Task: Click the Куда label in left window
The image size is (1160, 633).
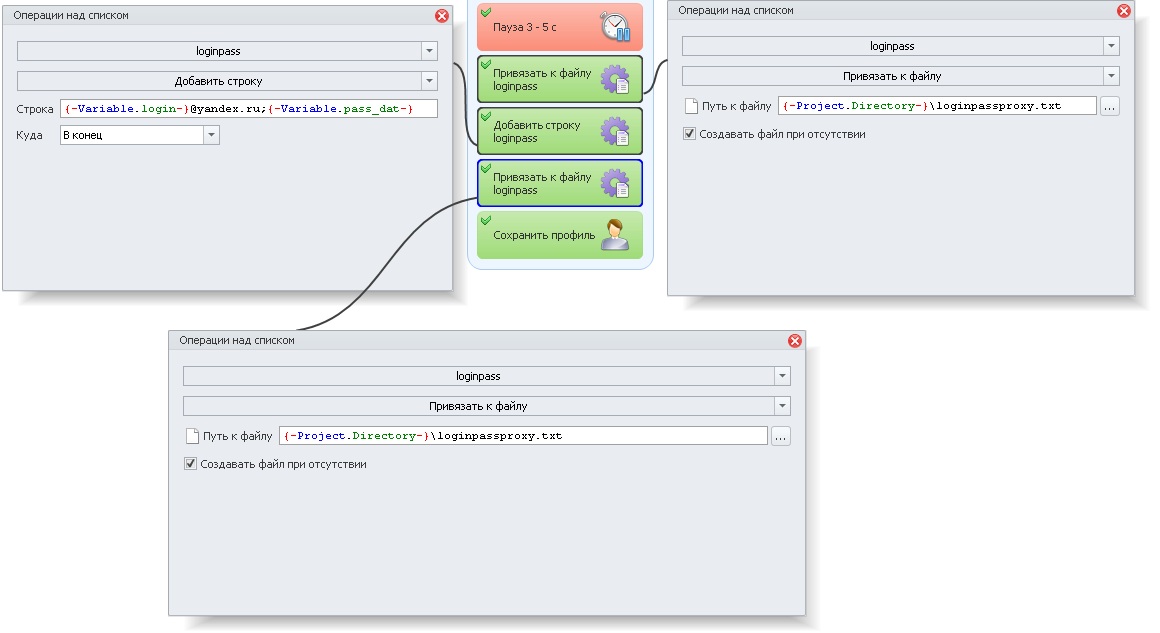Action: point(30,135)
